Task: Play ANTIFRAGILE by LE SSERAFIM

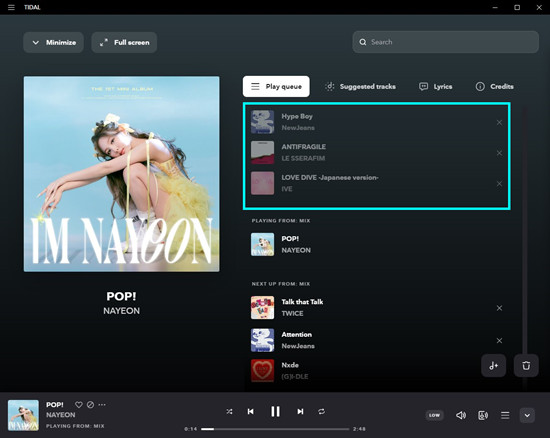Action: point(376,153)
